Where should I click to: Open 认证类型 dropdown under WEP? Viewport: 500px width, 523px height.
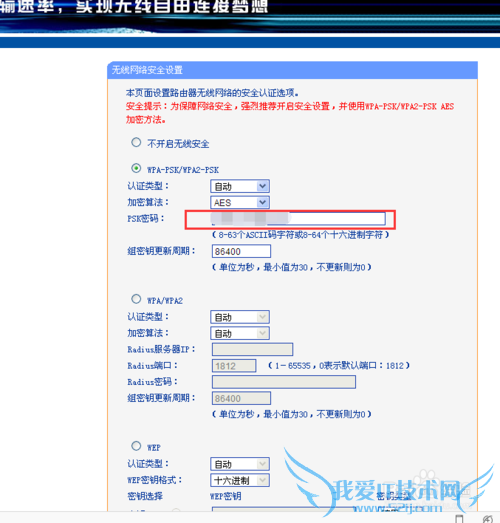[x=240, y=464]
